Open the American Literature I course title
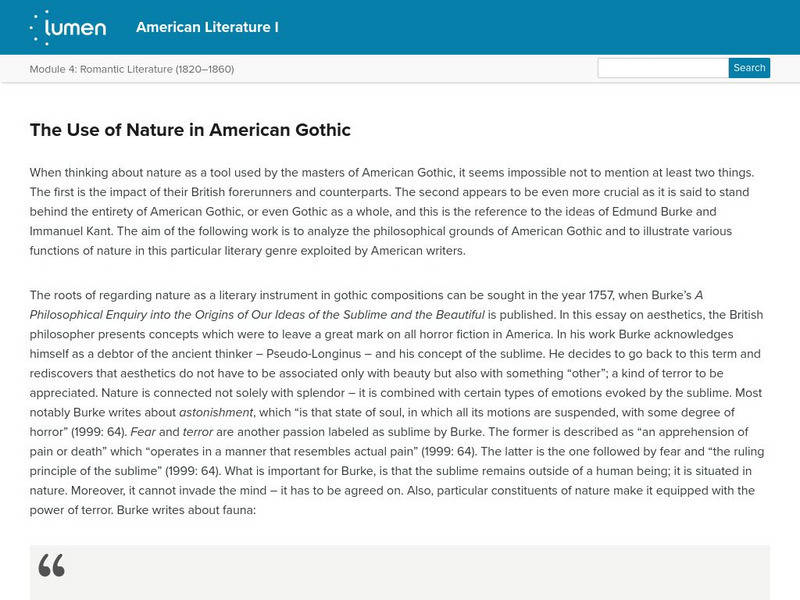The width and height of the screenshot is (800, 600). [207, 27]
